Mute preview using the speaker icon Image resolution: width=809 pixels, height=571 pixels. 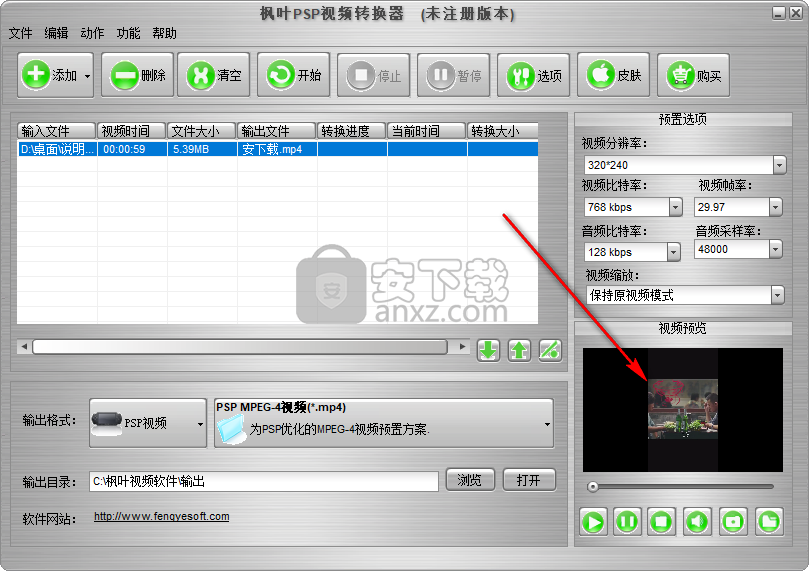(697, 521)
